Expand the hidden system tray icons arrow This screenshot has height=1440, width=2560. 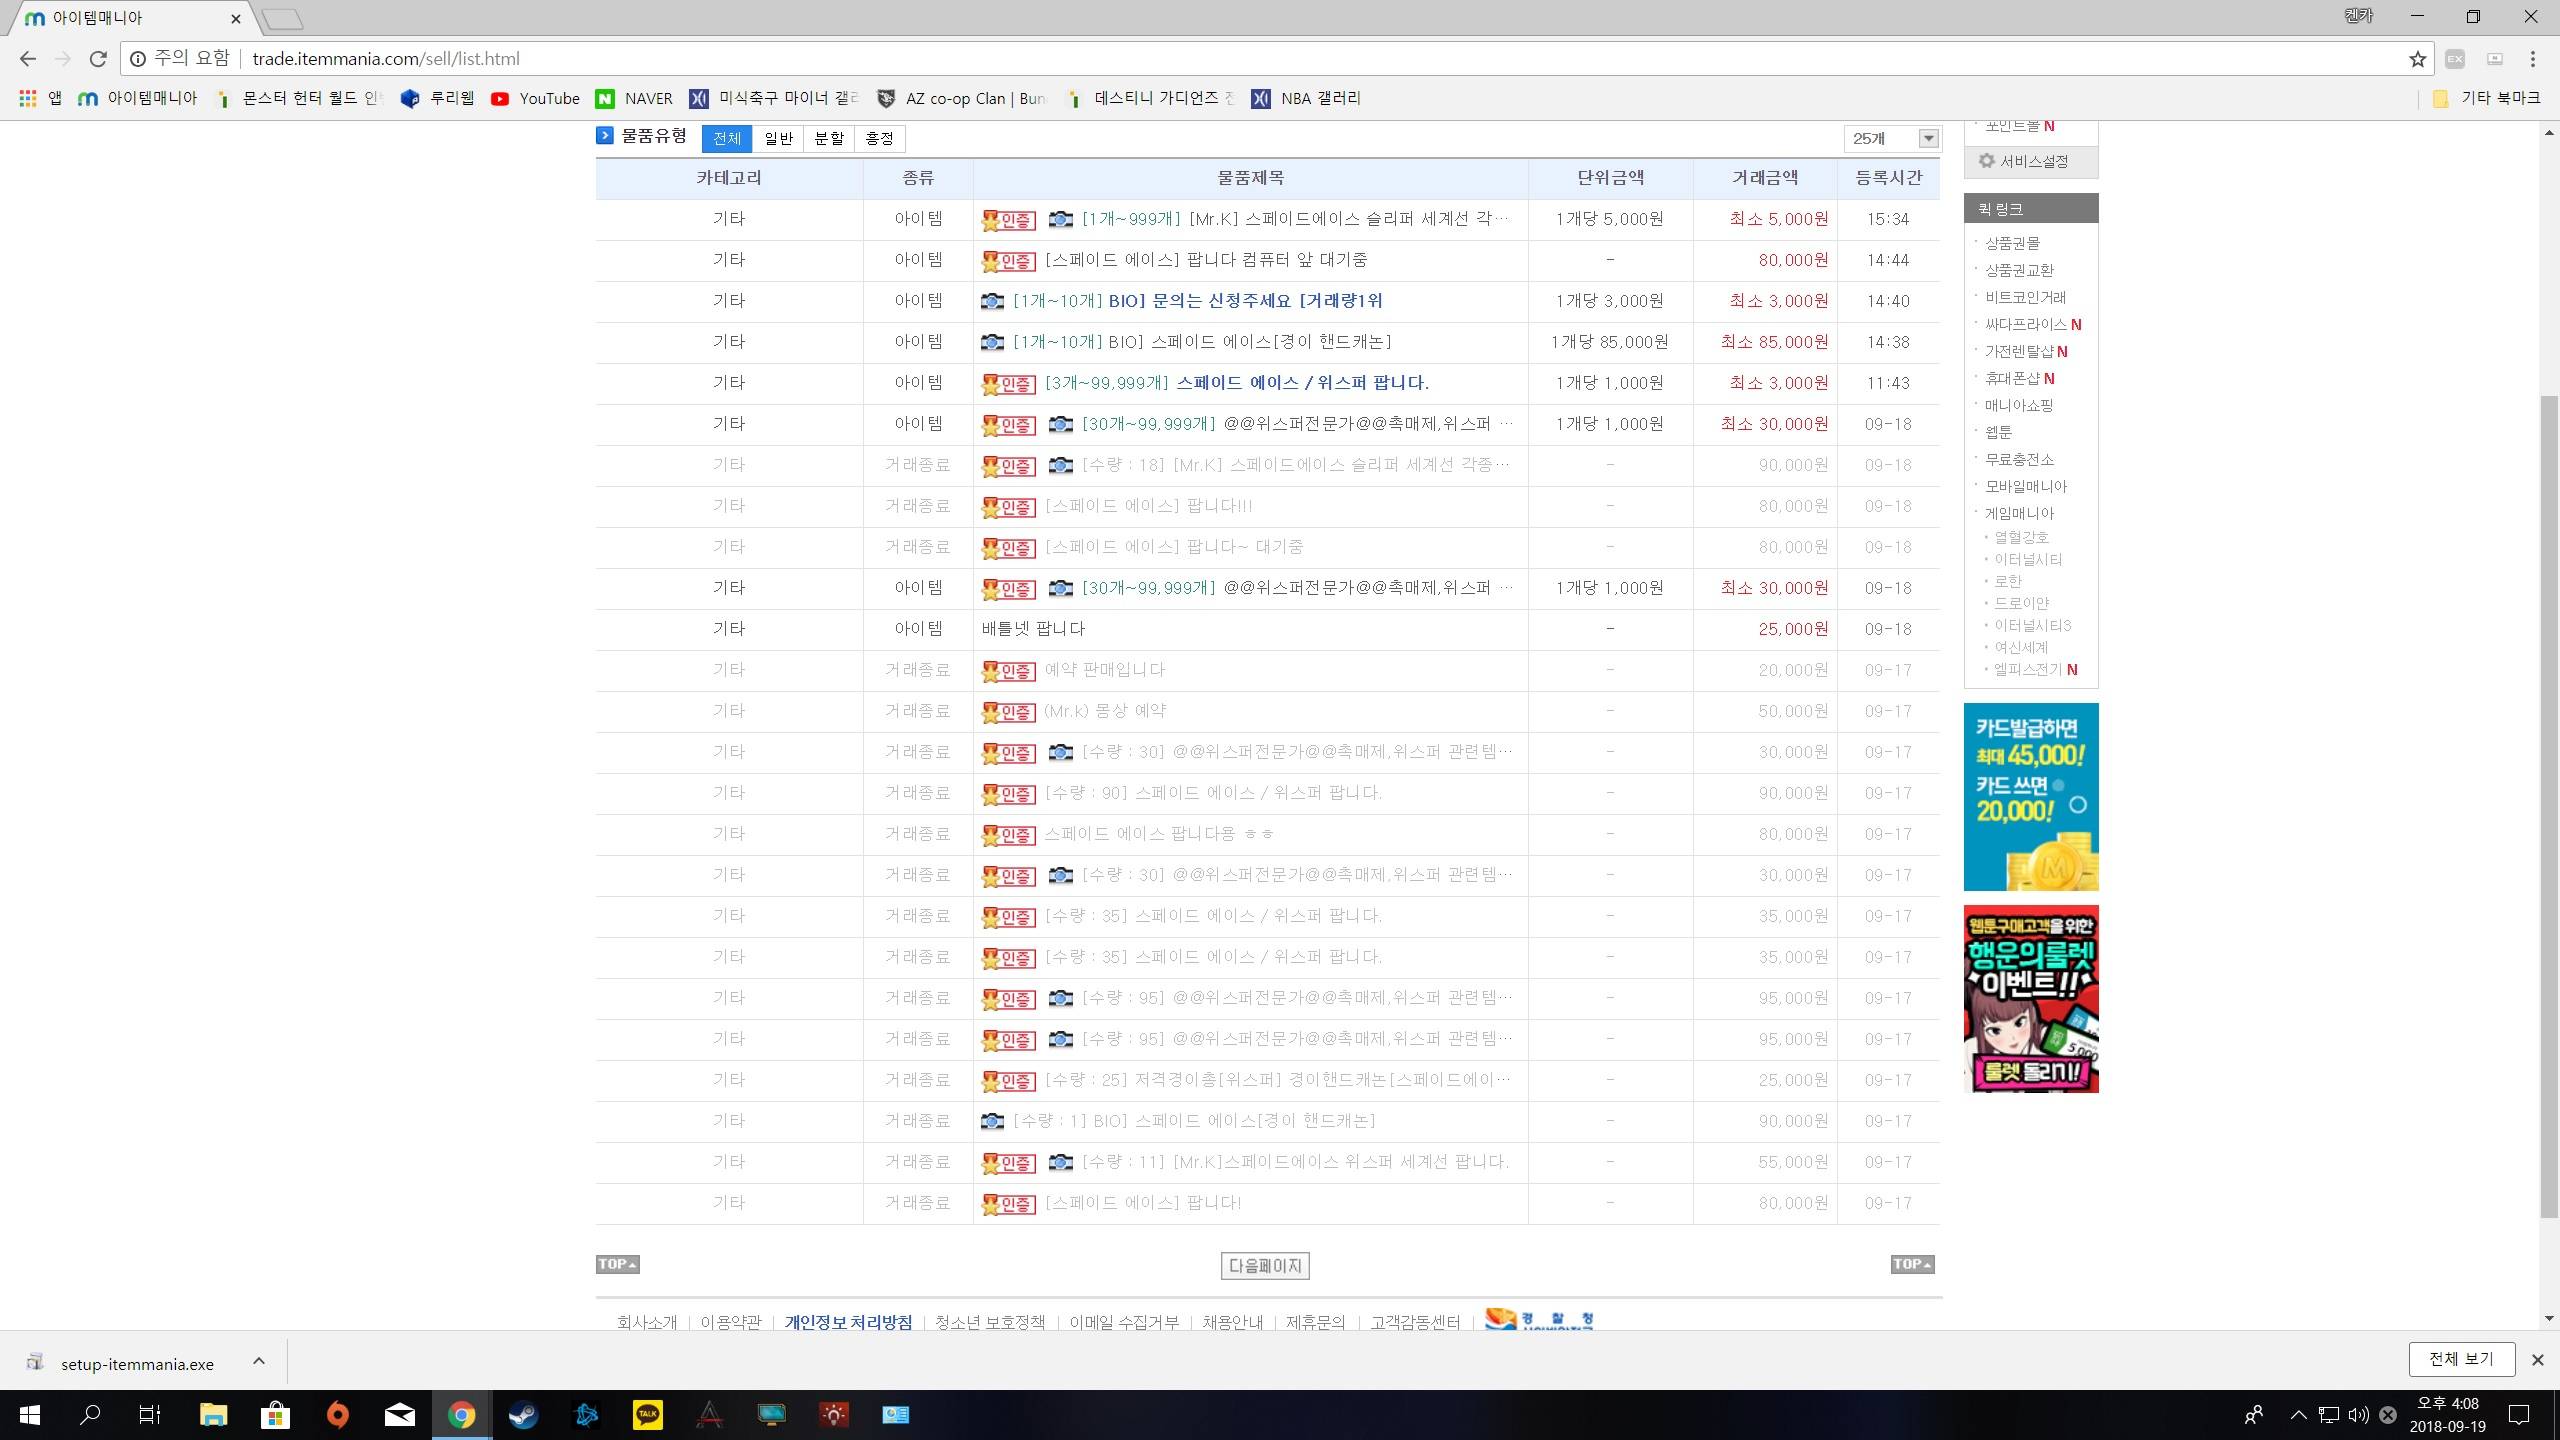coord(2298,1415)
